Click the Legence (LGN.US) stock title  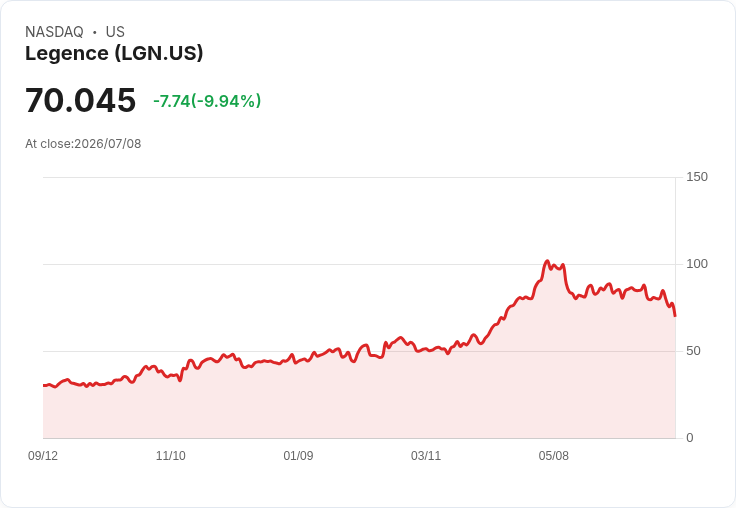click(x=114, y=54)
